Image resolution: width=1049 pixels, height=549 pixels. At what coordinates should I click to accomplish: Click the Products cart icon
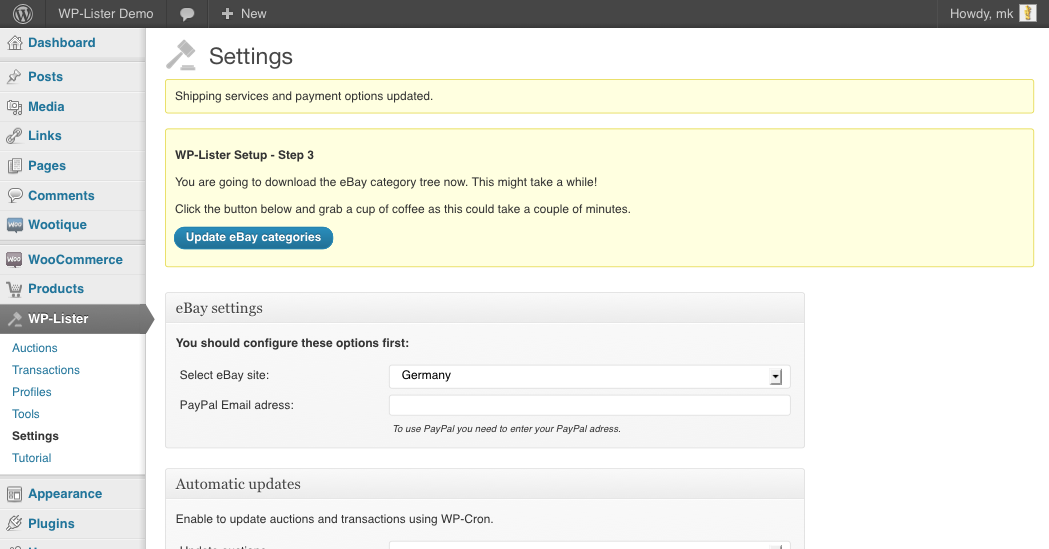click(15, 289)
